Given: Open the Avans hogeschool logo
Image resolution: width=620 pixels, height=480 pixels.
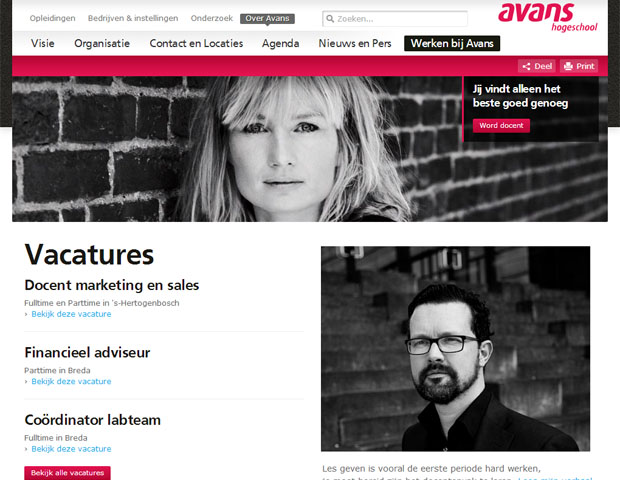Looking at the screenshot, I should click(x=548, y=18).
